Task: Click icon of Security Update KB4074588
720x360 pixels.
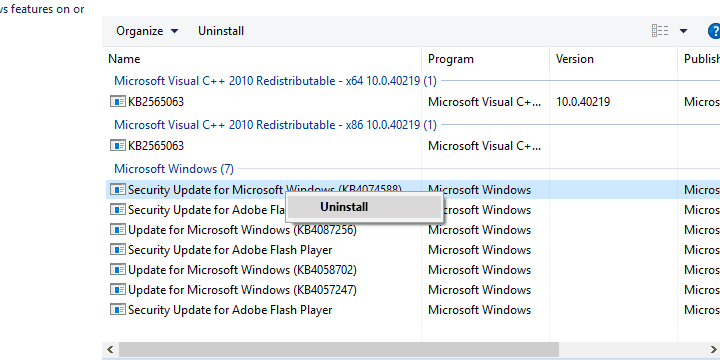Action: tap(118, 189)
